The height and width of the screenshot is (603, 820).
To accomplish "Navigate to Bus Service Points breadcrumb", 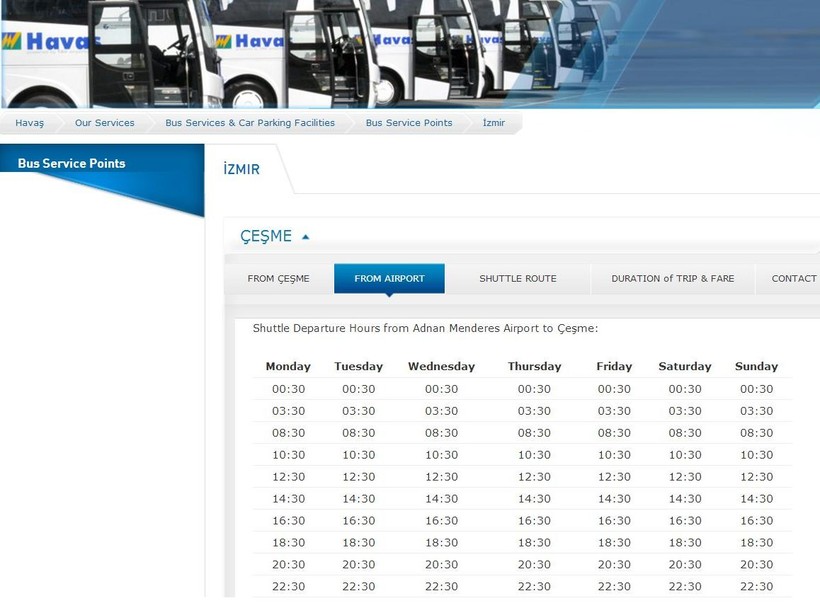I will [408, 123].
